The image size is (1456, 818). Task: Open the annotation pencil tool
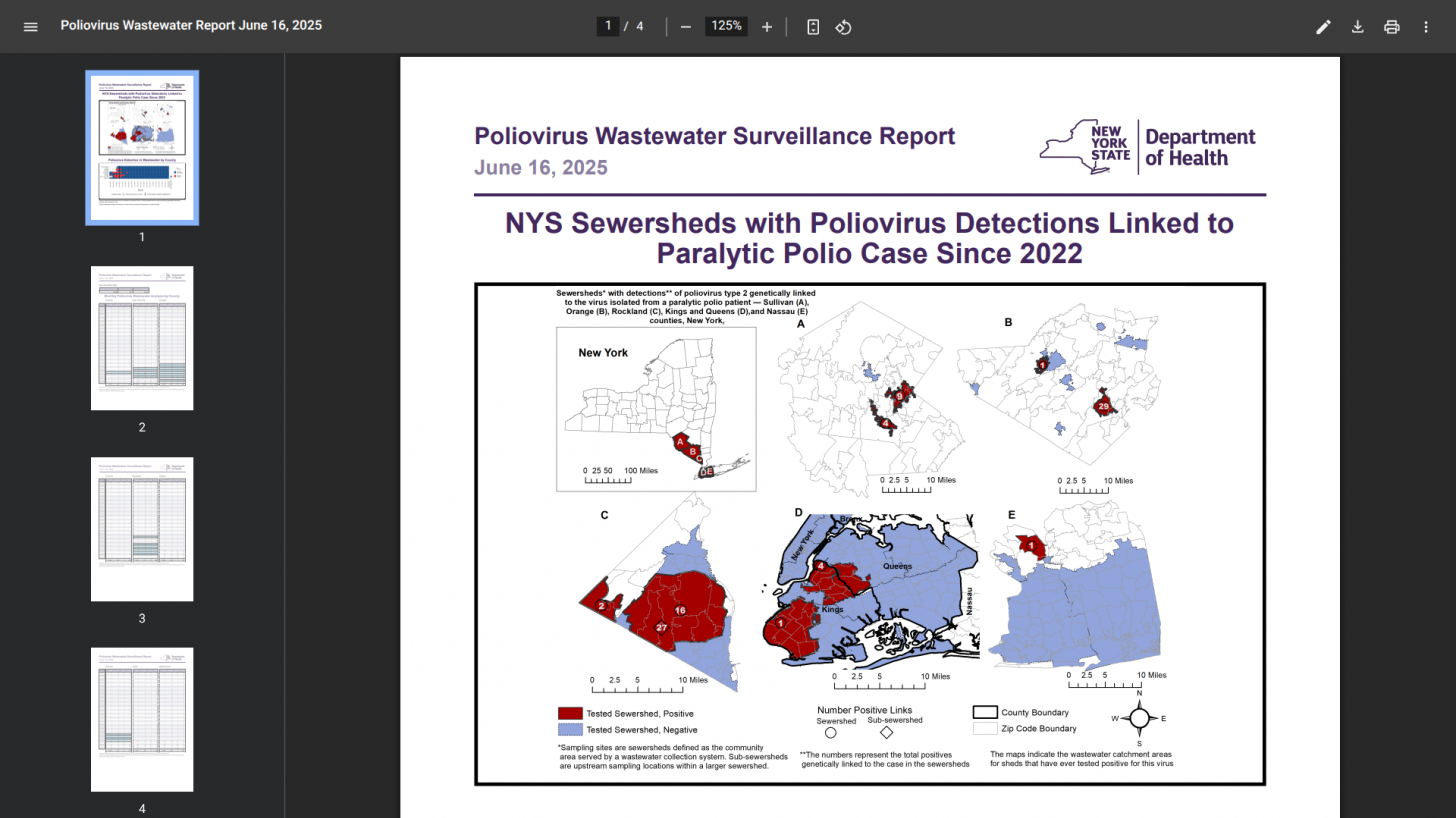point(1323,27)
